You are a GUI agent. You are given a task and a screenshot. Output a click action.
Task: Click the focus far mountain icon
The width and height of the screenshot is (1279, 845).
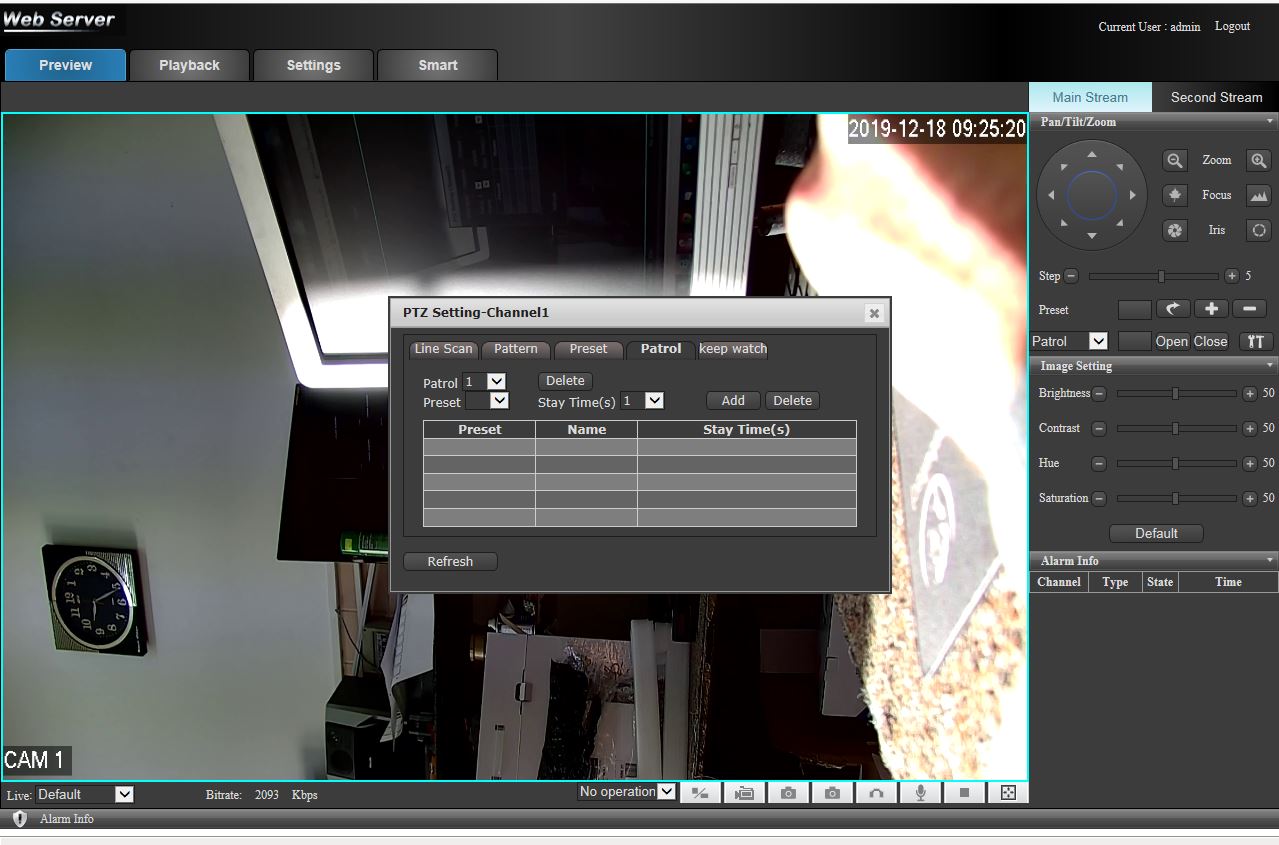(x=1258, y=195)
